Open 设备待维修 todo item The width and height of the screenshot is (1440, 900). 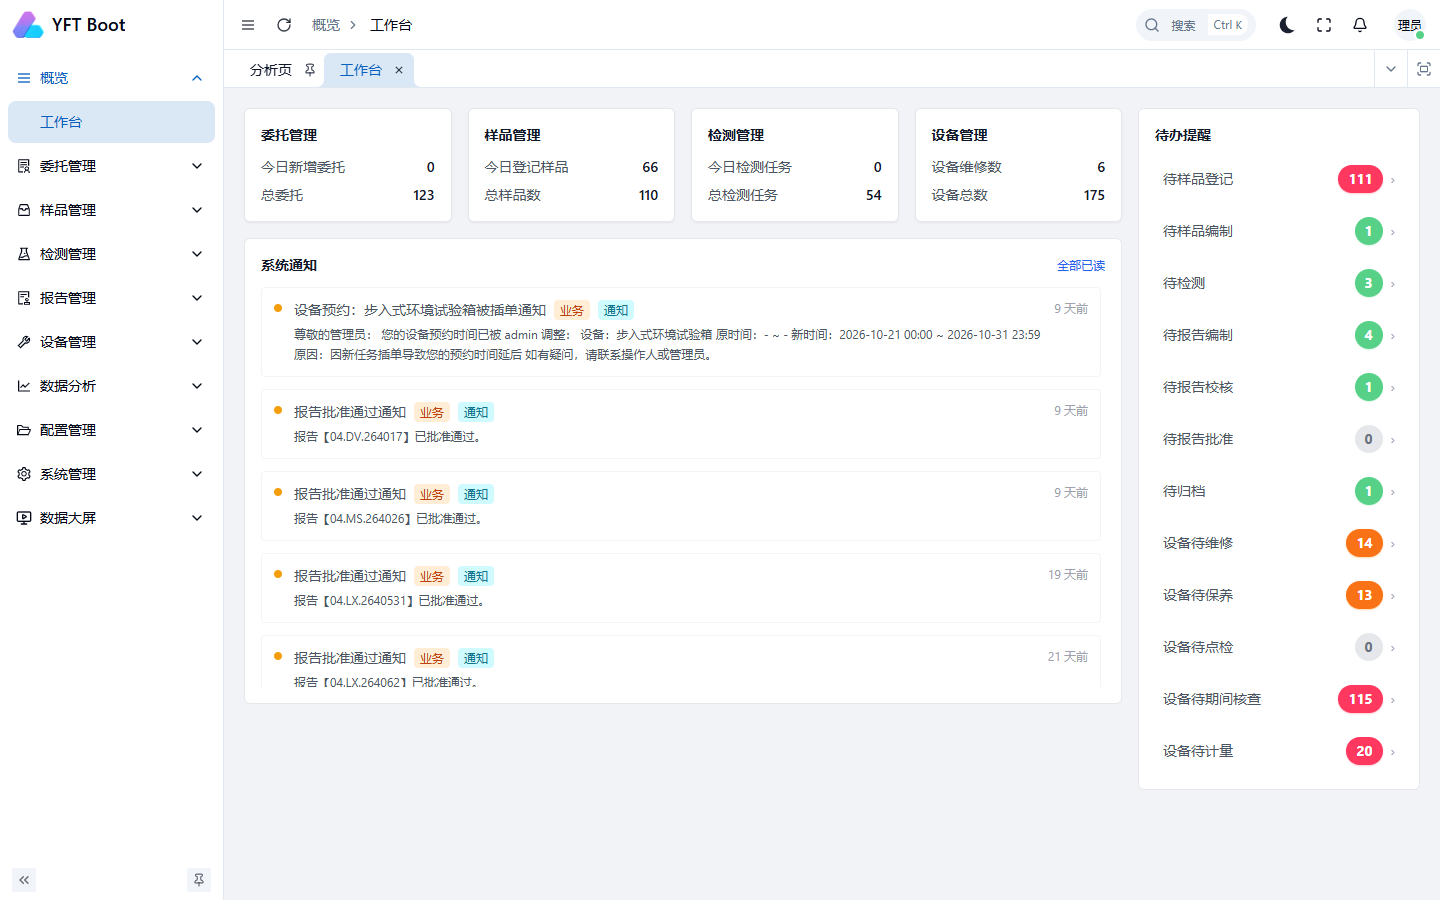(1279, 543)
